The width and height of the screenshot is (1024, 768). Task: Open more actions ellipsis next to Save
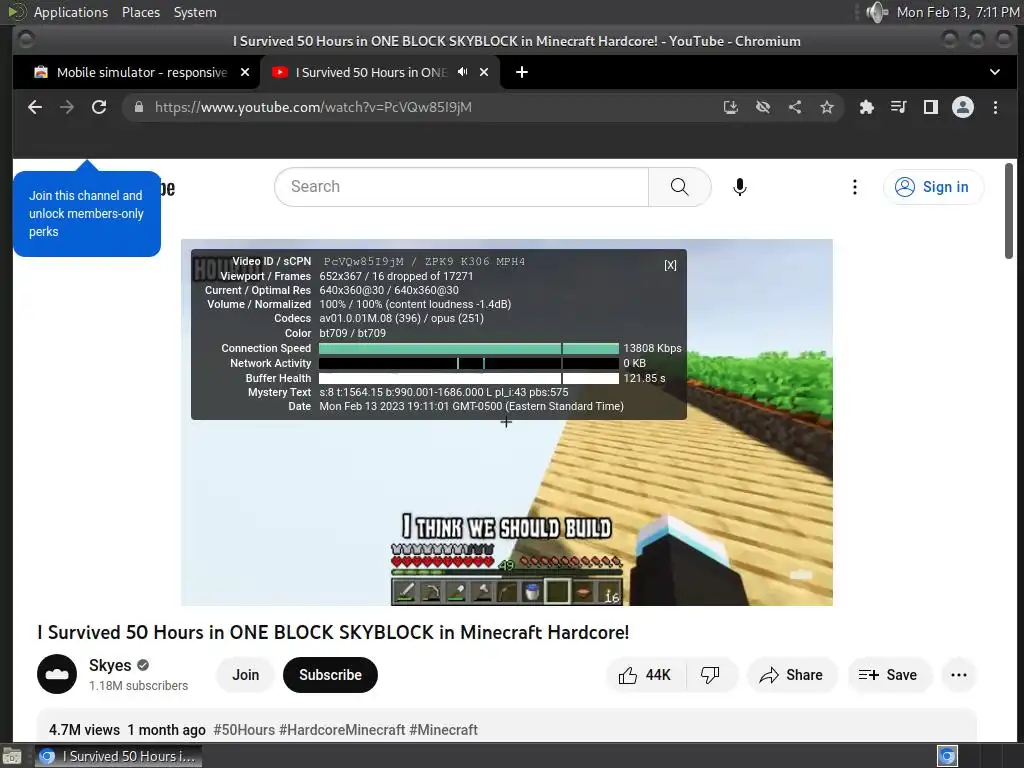pyautogui.click(x=959, y=675)
